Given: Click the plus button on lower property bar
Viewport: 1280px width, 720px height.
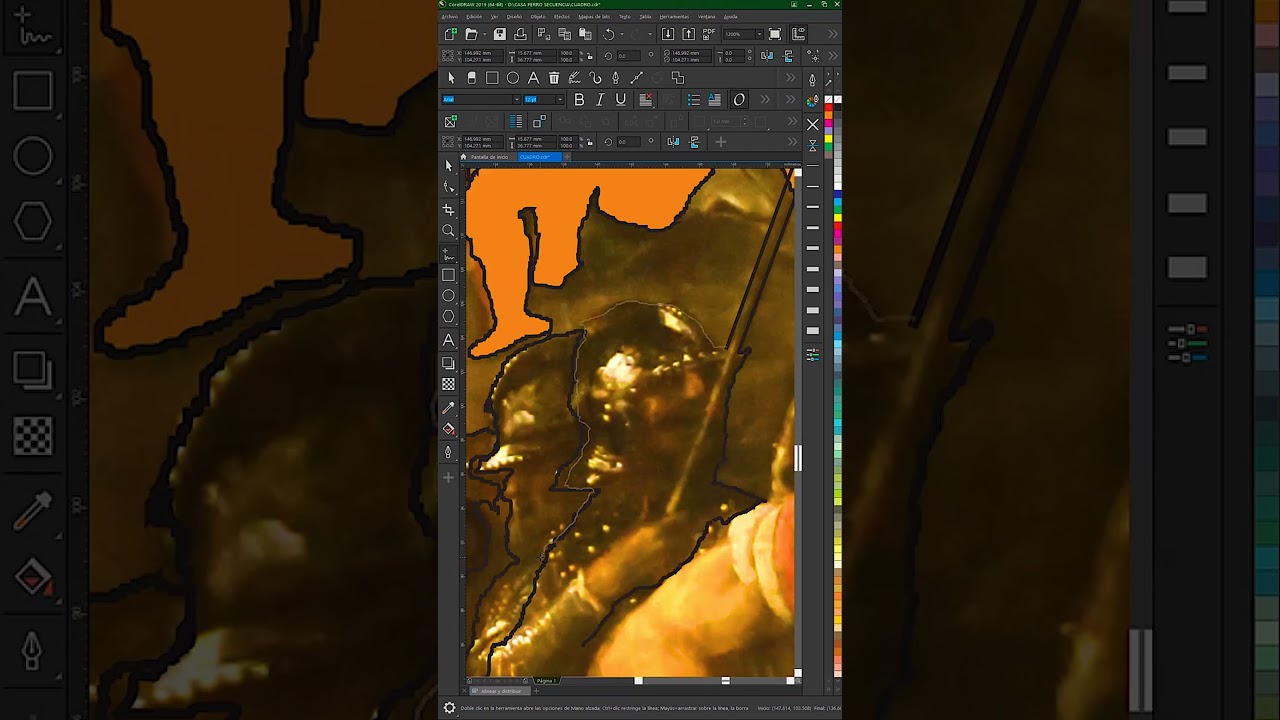Looking at the screenshot, I should (720, 142).
